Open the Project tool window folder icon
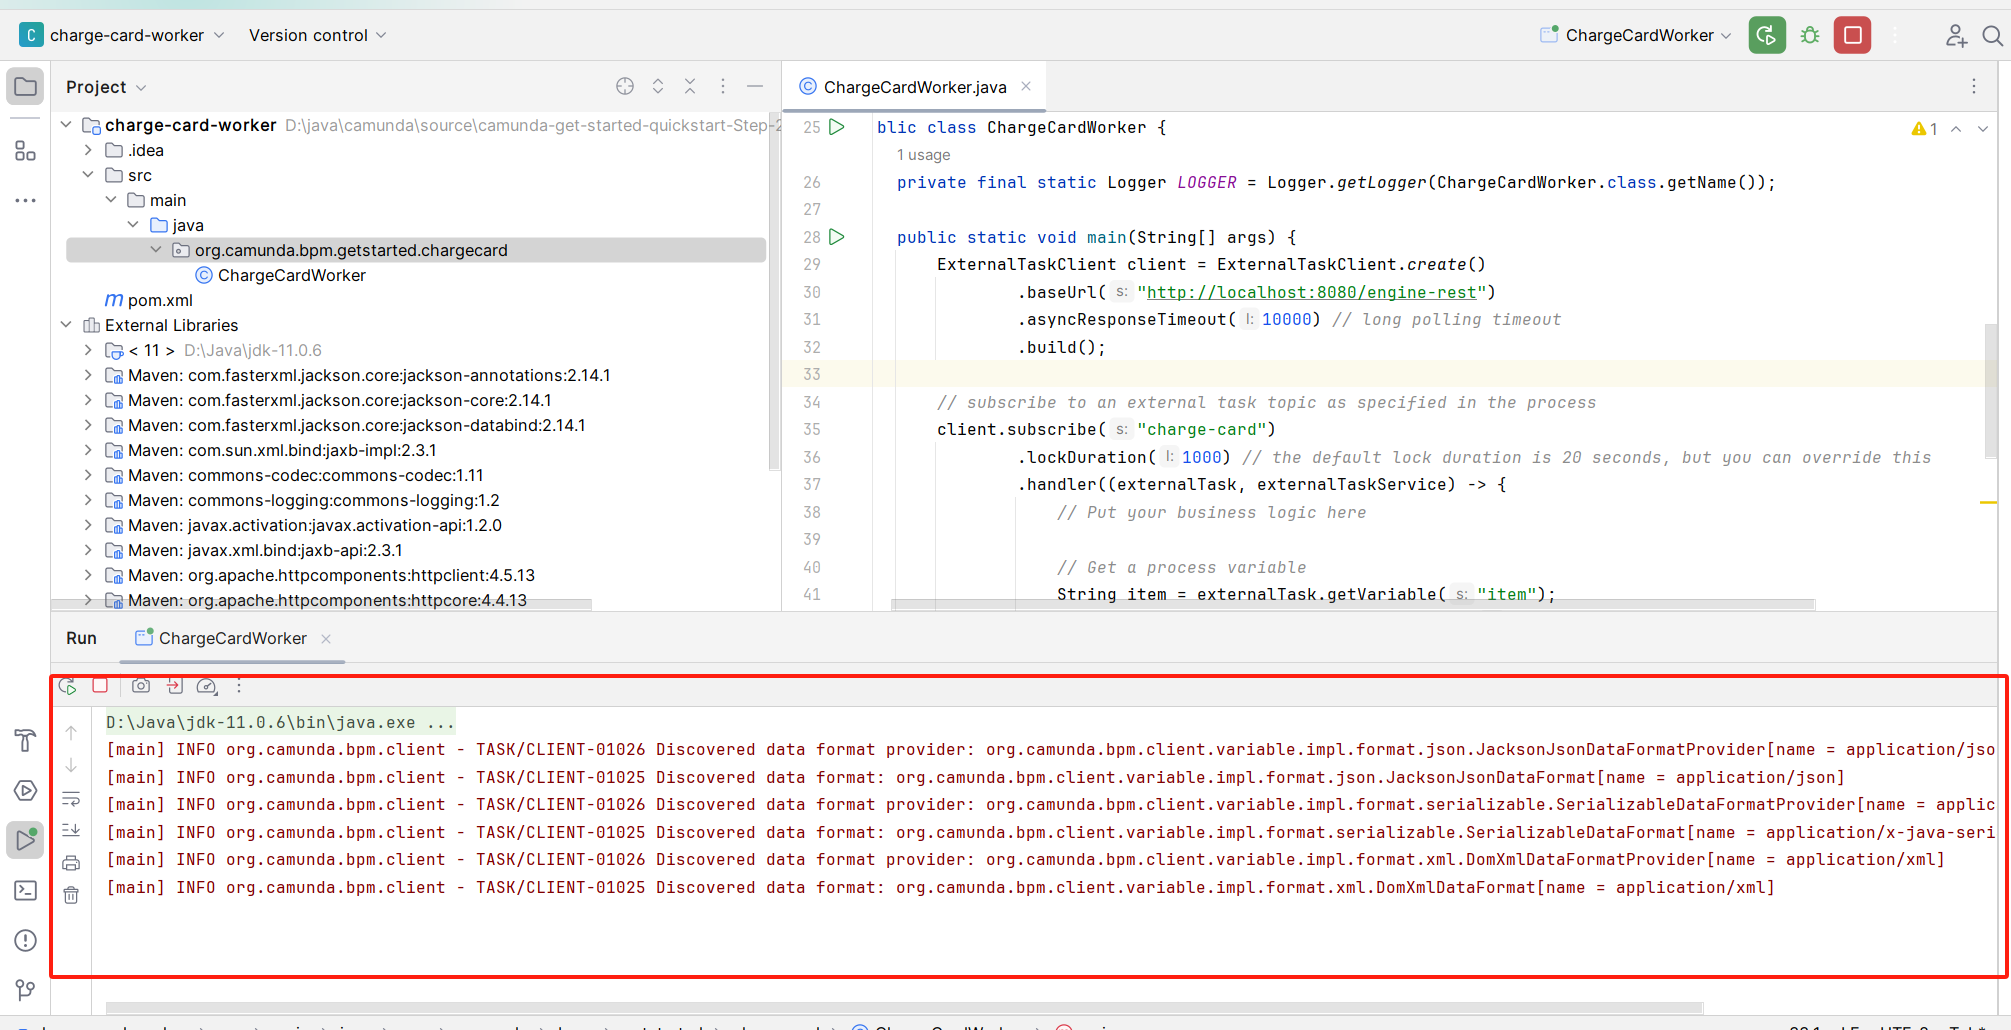Viewport: 2011px width, 1030px height. coord(25,87)
